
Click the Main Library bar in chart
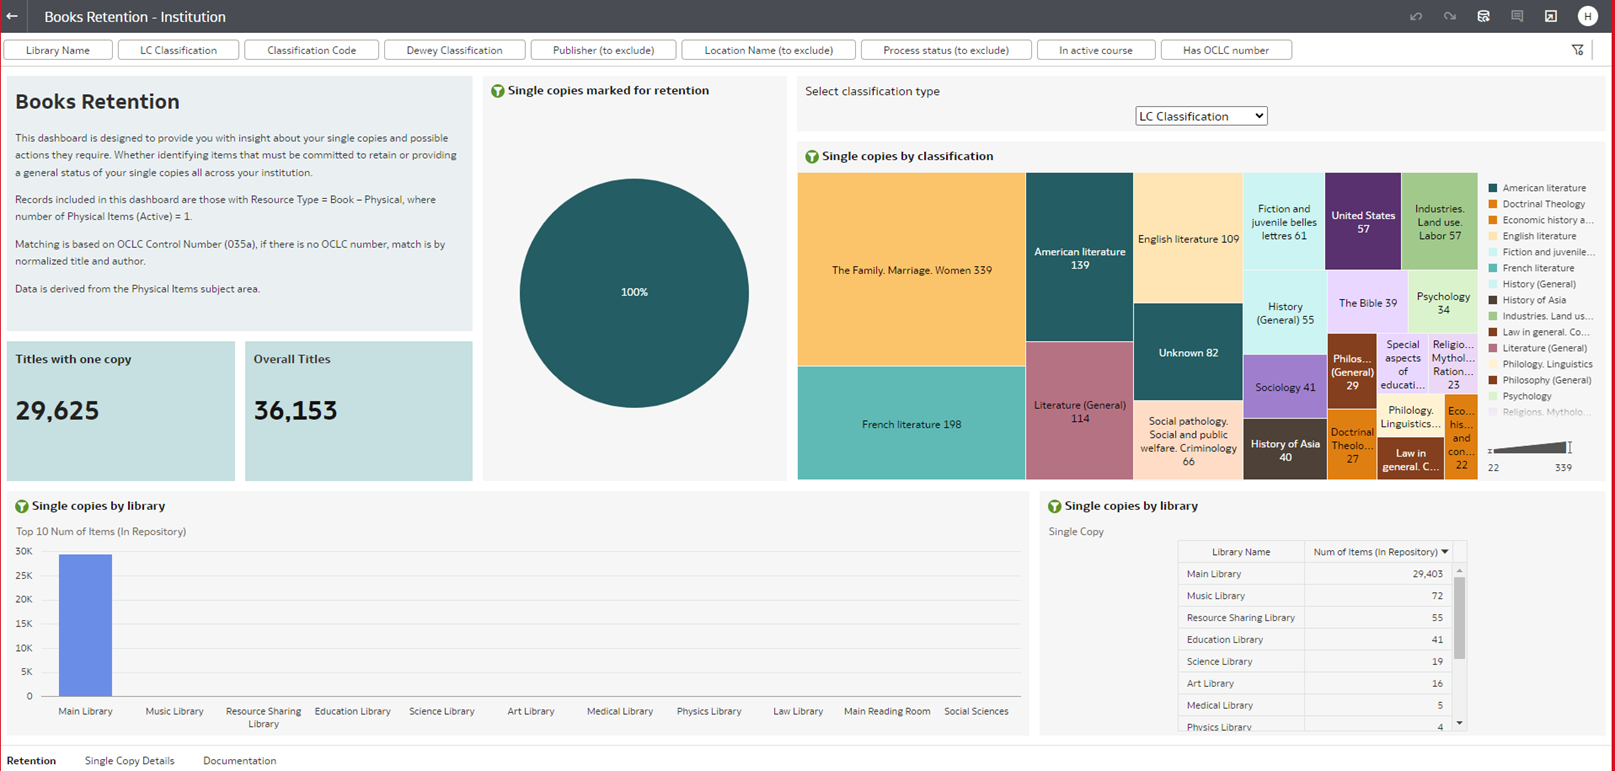(x=85, y=625)
